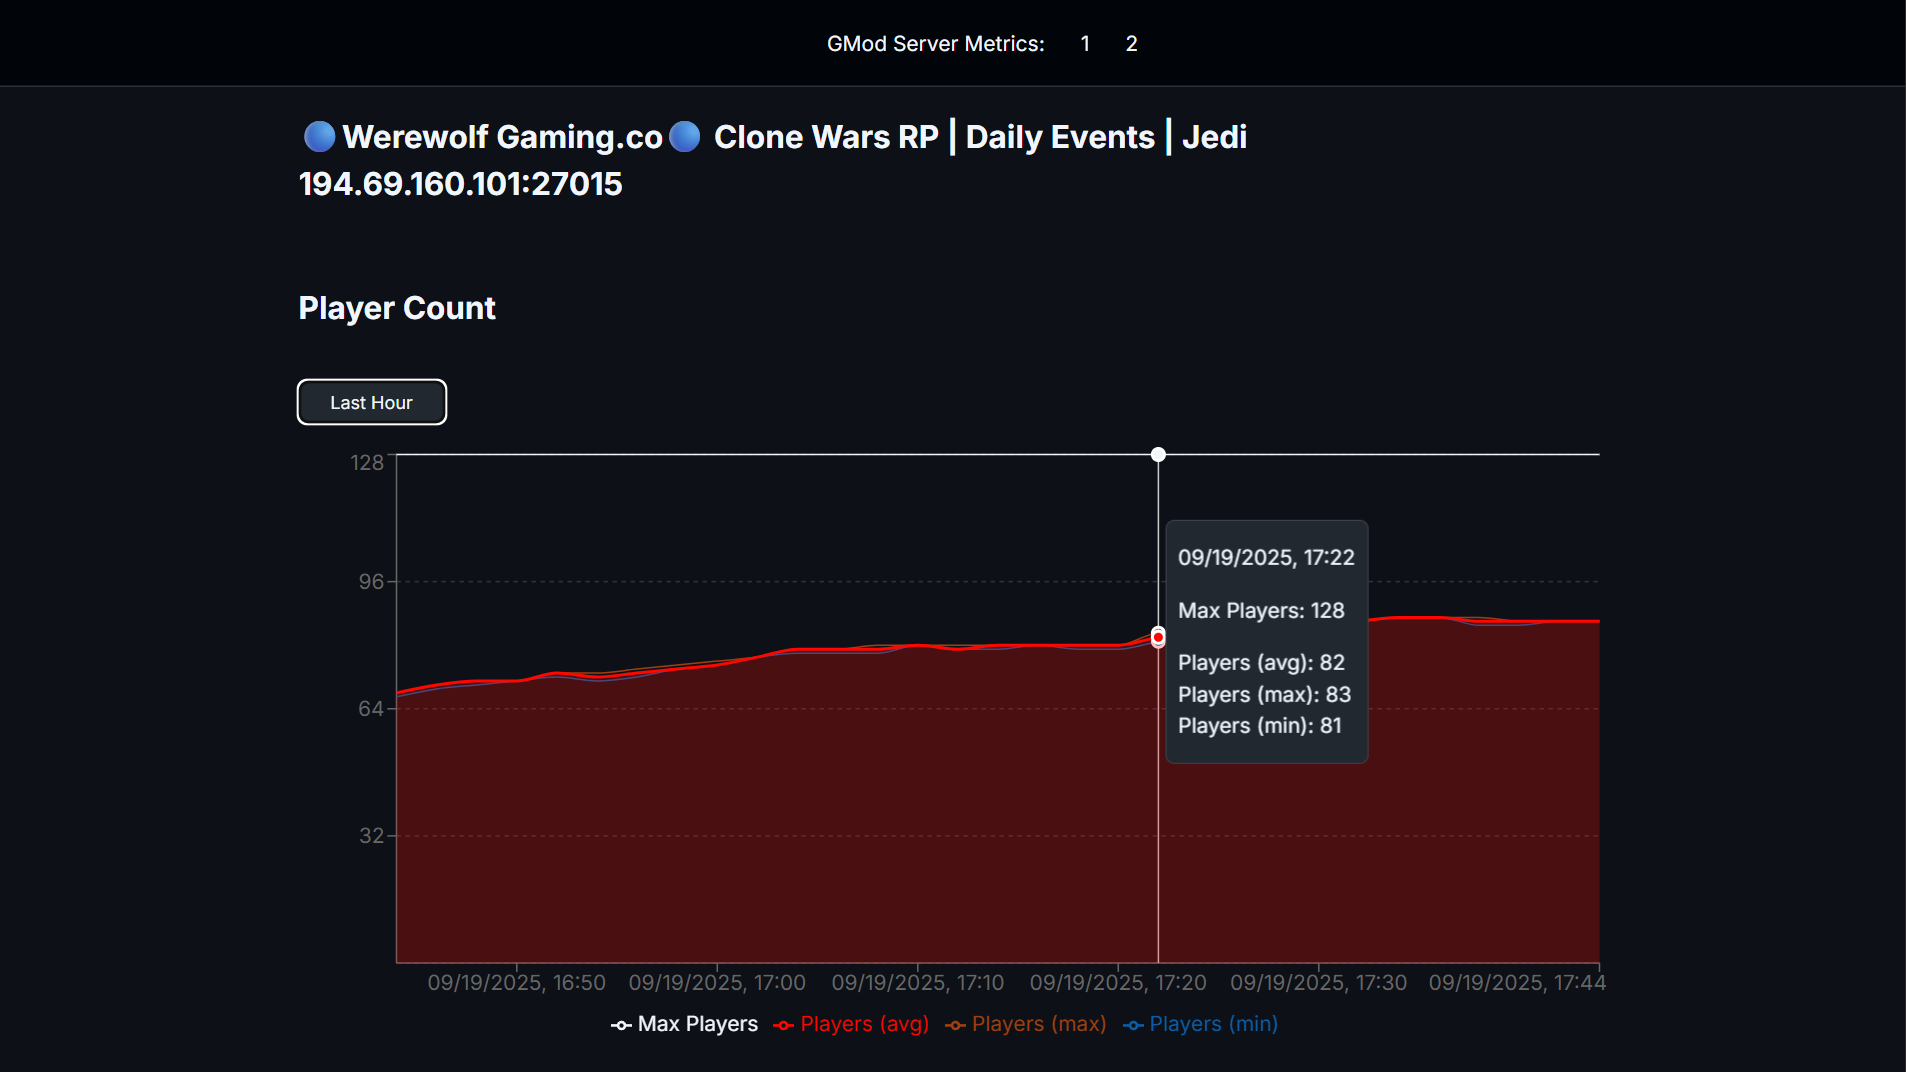Click the GMod Server Metrics heading
The image size is (1906, 1072).
[936, 43]
